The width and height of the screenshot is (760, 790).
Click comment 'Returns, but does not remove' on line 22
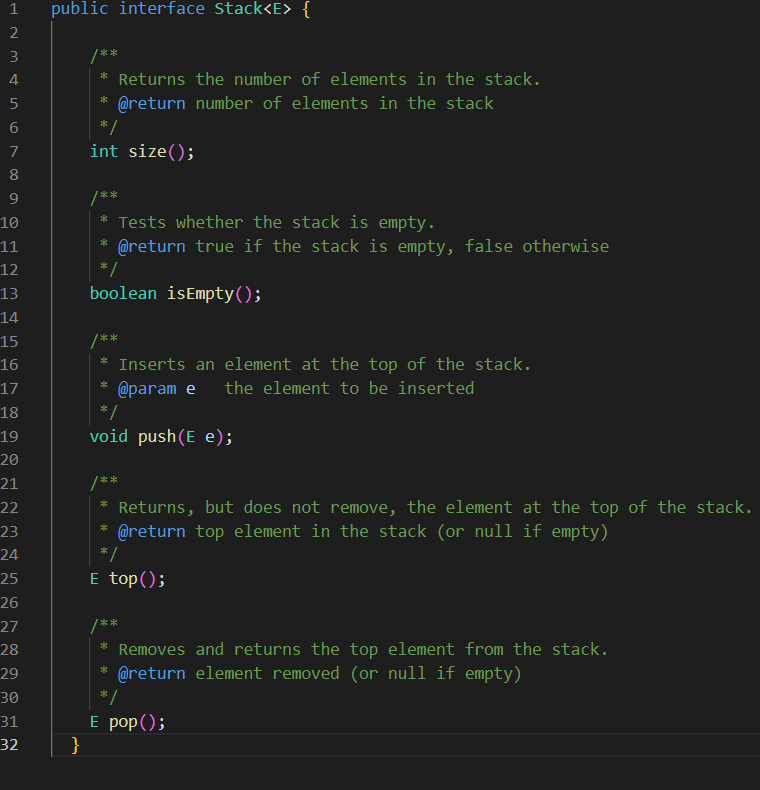click(257, 507)
